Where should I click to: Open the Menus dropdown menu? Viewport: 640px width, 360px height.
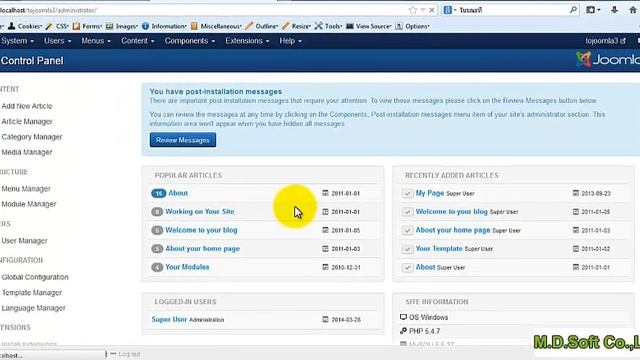(96, 41)
